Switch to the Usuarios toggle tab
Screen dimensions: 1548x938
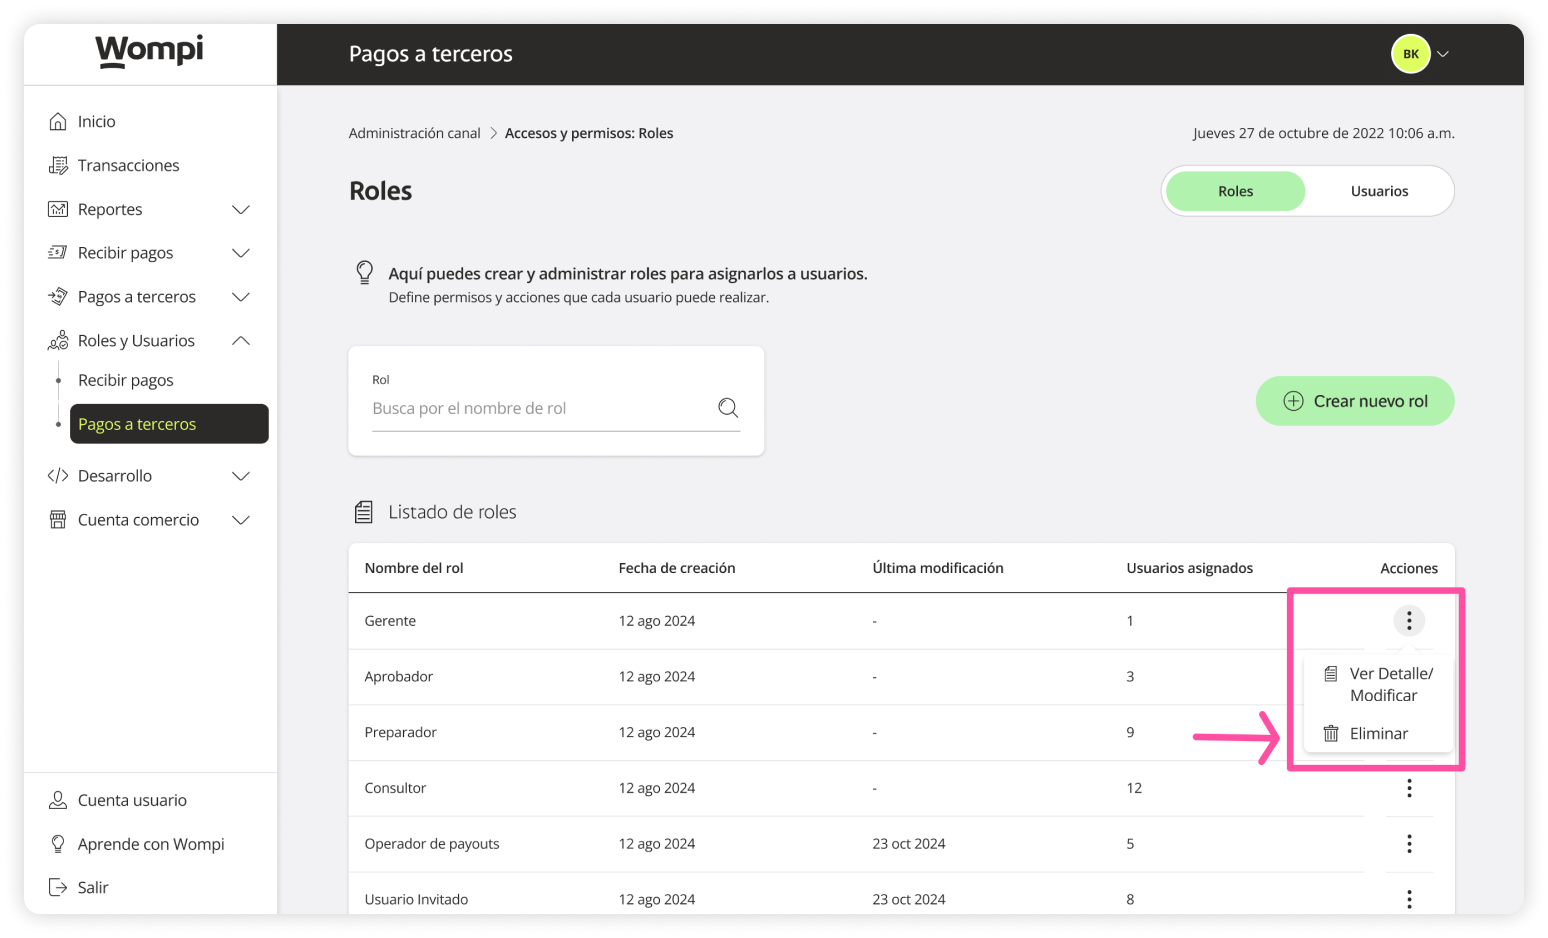[x=1379, y=191]
